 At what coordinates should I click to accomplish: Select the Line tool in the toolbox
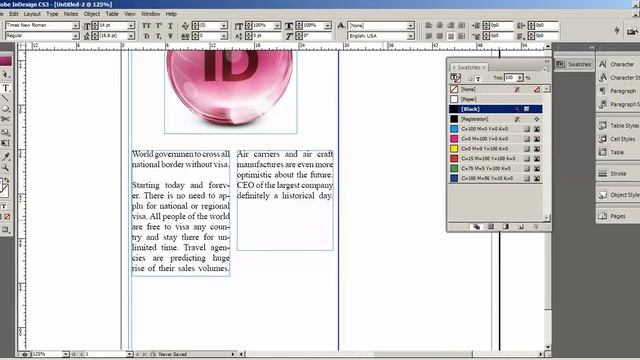(5, 99)
